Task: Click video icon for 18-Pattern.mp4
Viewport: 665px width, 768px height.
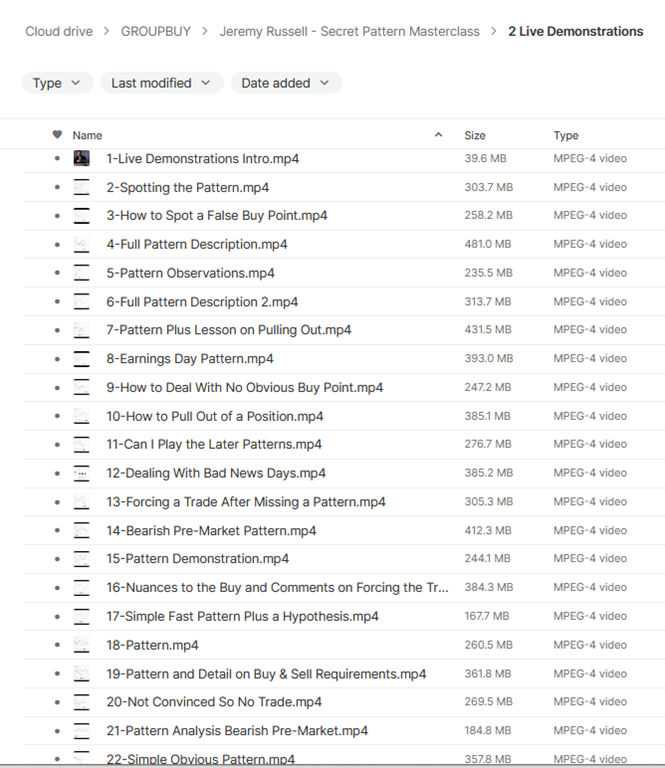Action: coord(81,645)
